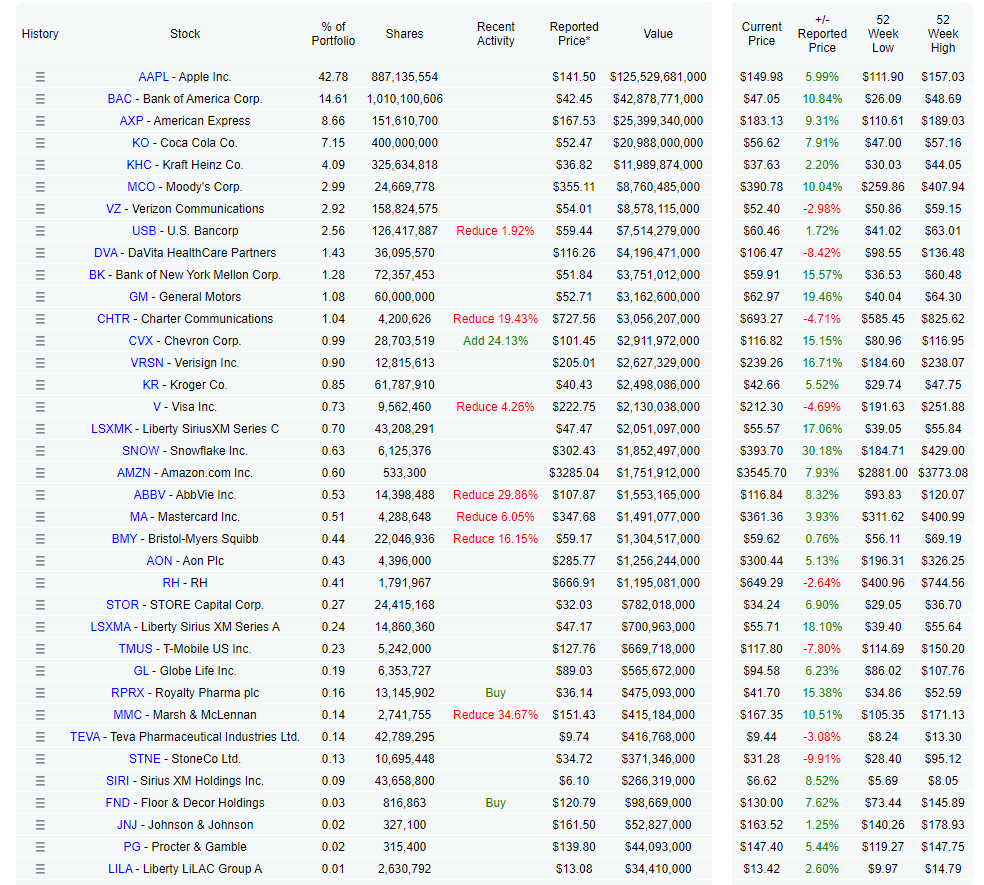Select 'Reduce 34.67%' in MMC row

[495, 715]
